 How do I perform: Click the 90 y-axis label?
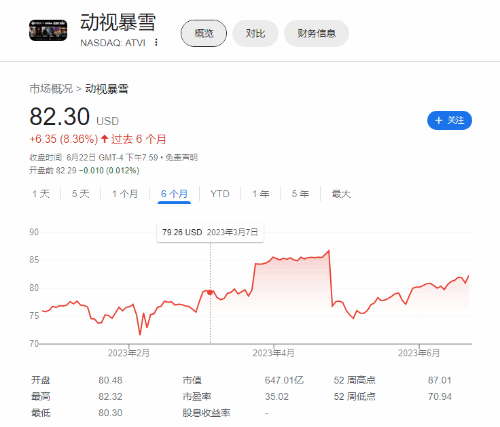tap(34, 232)
